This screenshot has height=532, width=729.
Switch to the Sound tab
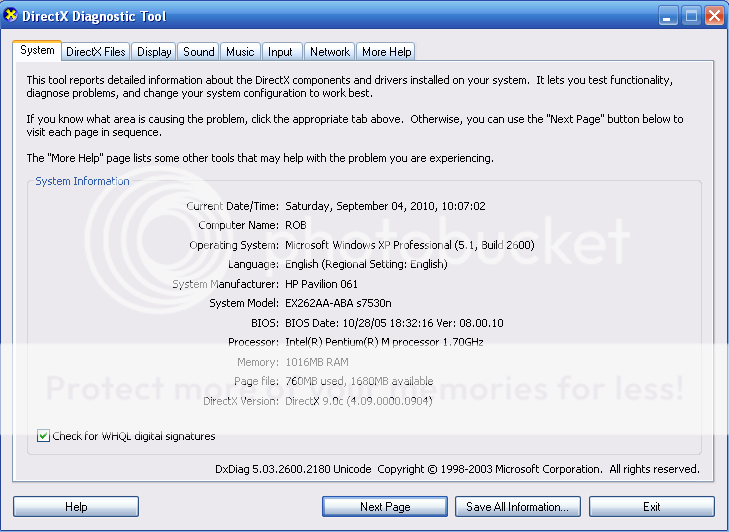199,52
